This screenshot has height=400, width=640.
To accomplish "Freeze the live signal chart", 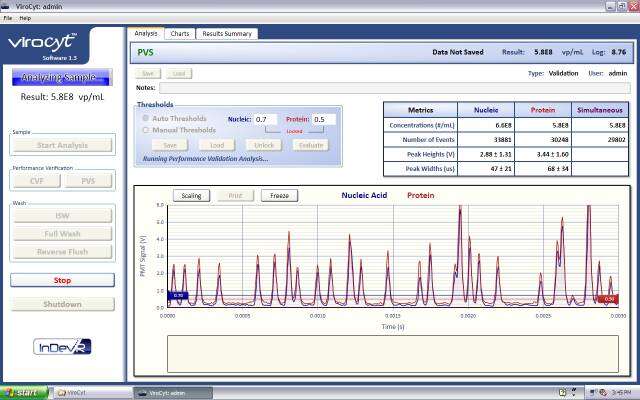I will [x=281, y=195].
